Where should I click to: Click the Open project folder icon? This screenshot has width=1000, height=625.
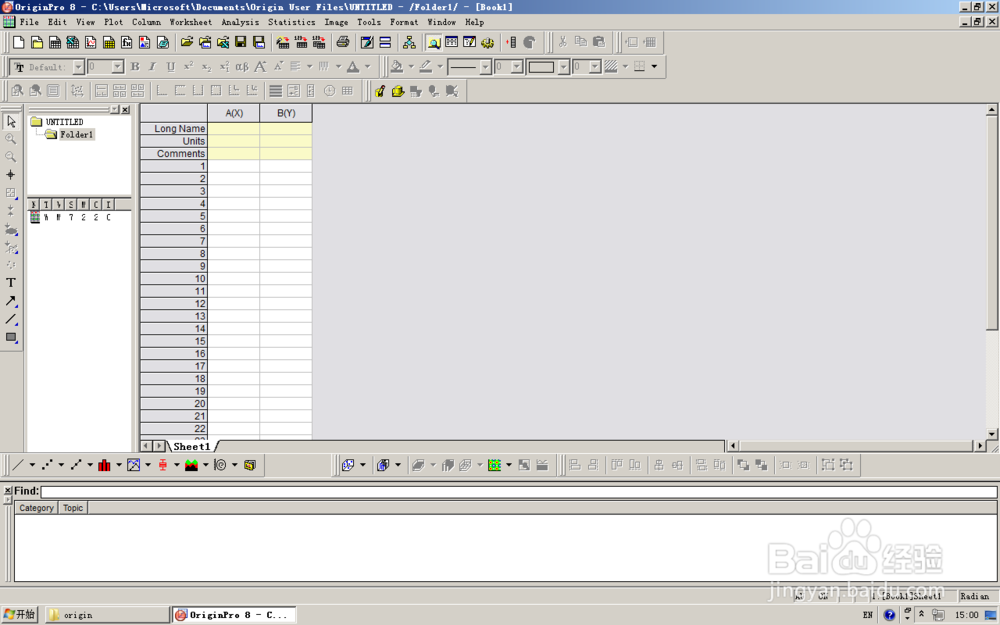click(x=186, y=43)
